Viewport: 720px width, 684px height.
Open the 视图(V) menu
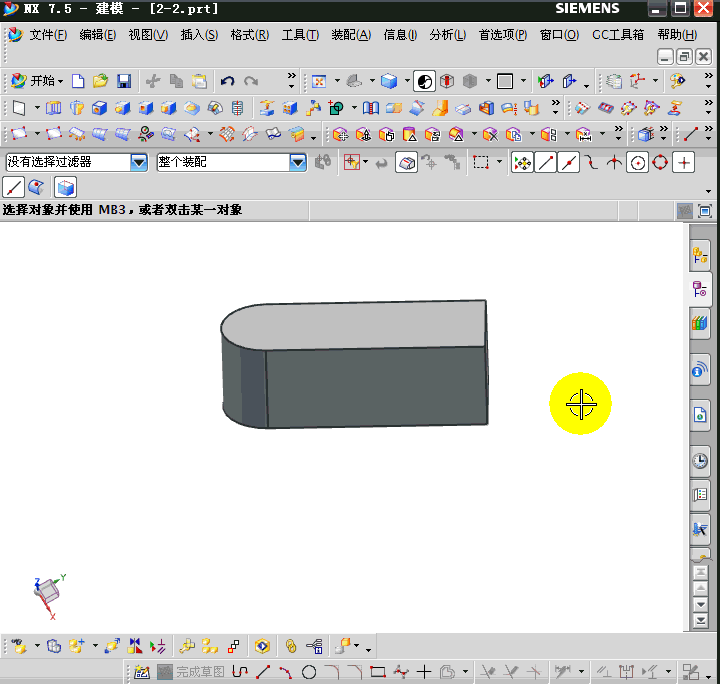pyautogui.click(x=148, y=35)
